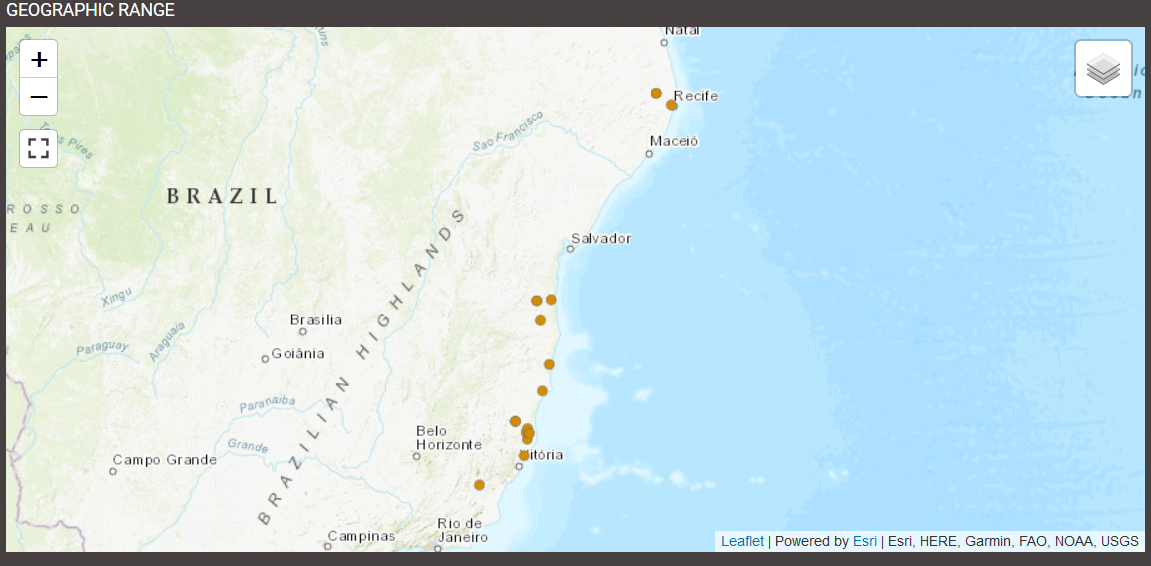Click the Campo Grande city label
Image resolution: width=1151 pixels, height=566 pixels.
point(164,460)
